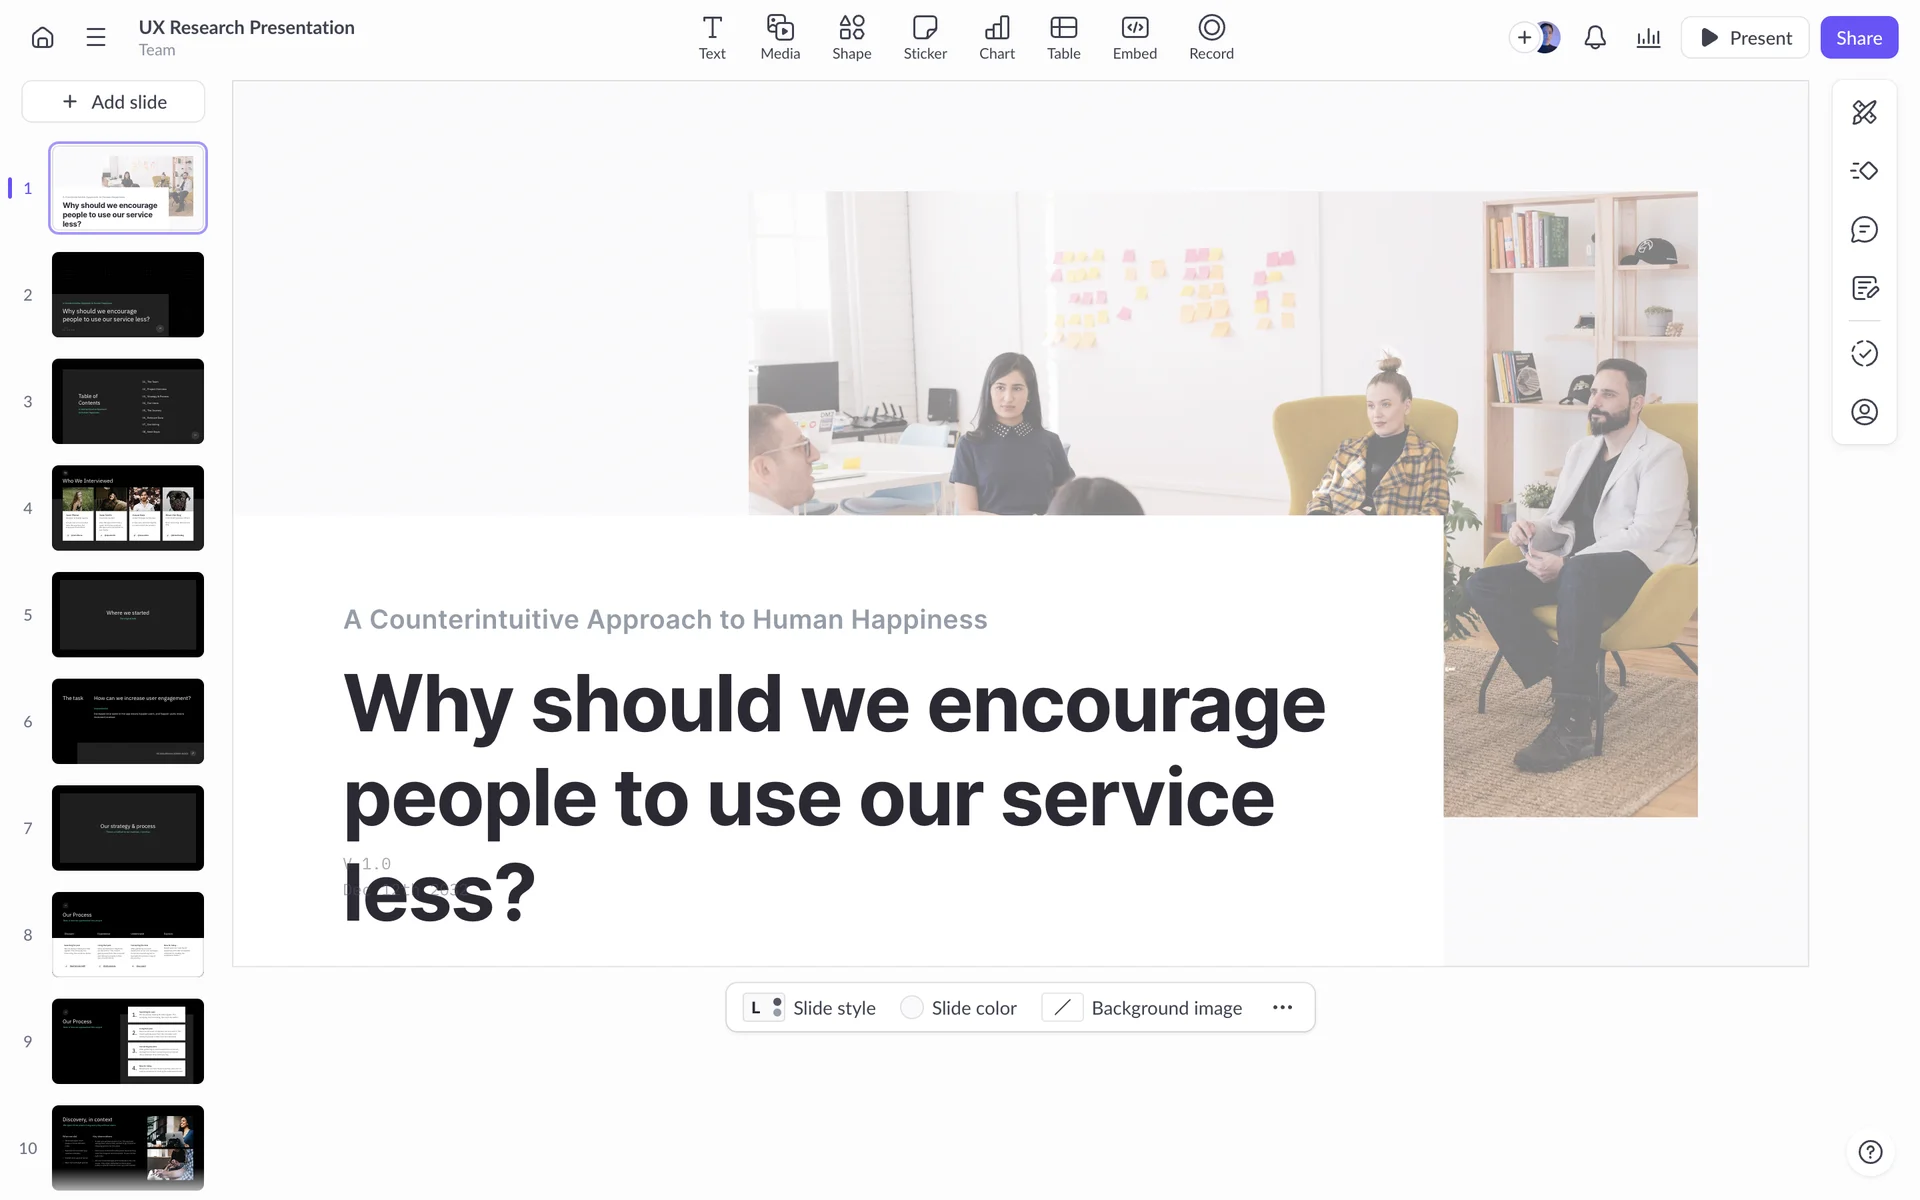Open the Slide style dropdown
Screen dimensions: 1920x1200
tap(810, 1008)
